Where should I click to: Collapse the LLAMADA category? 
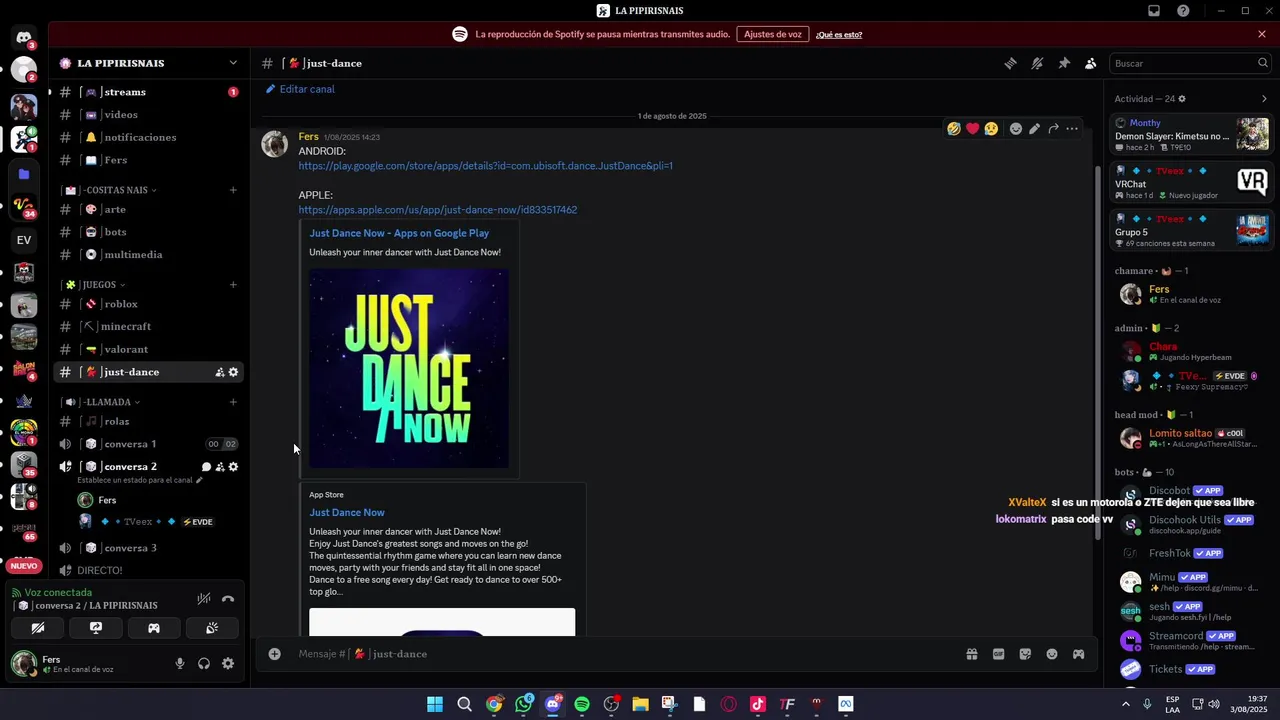tap(102, 402)
